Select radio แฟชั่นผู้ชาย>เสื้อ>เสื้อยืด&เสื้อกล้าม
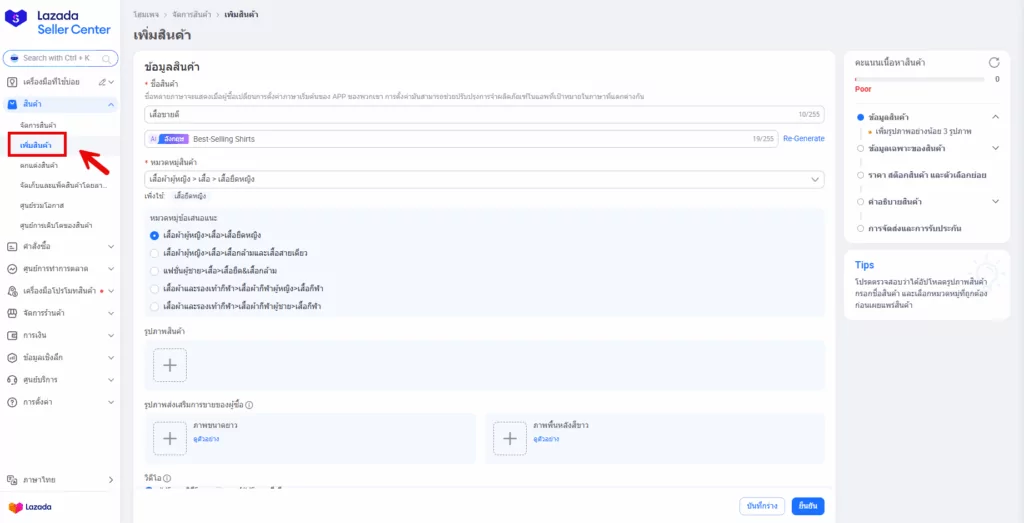 [154, 270]
